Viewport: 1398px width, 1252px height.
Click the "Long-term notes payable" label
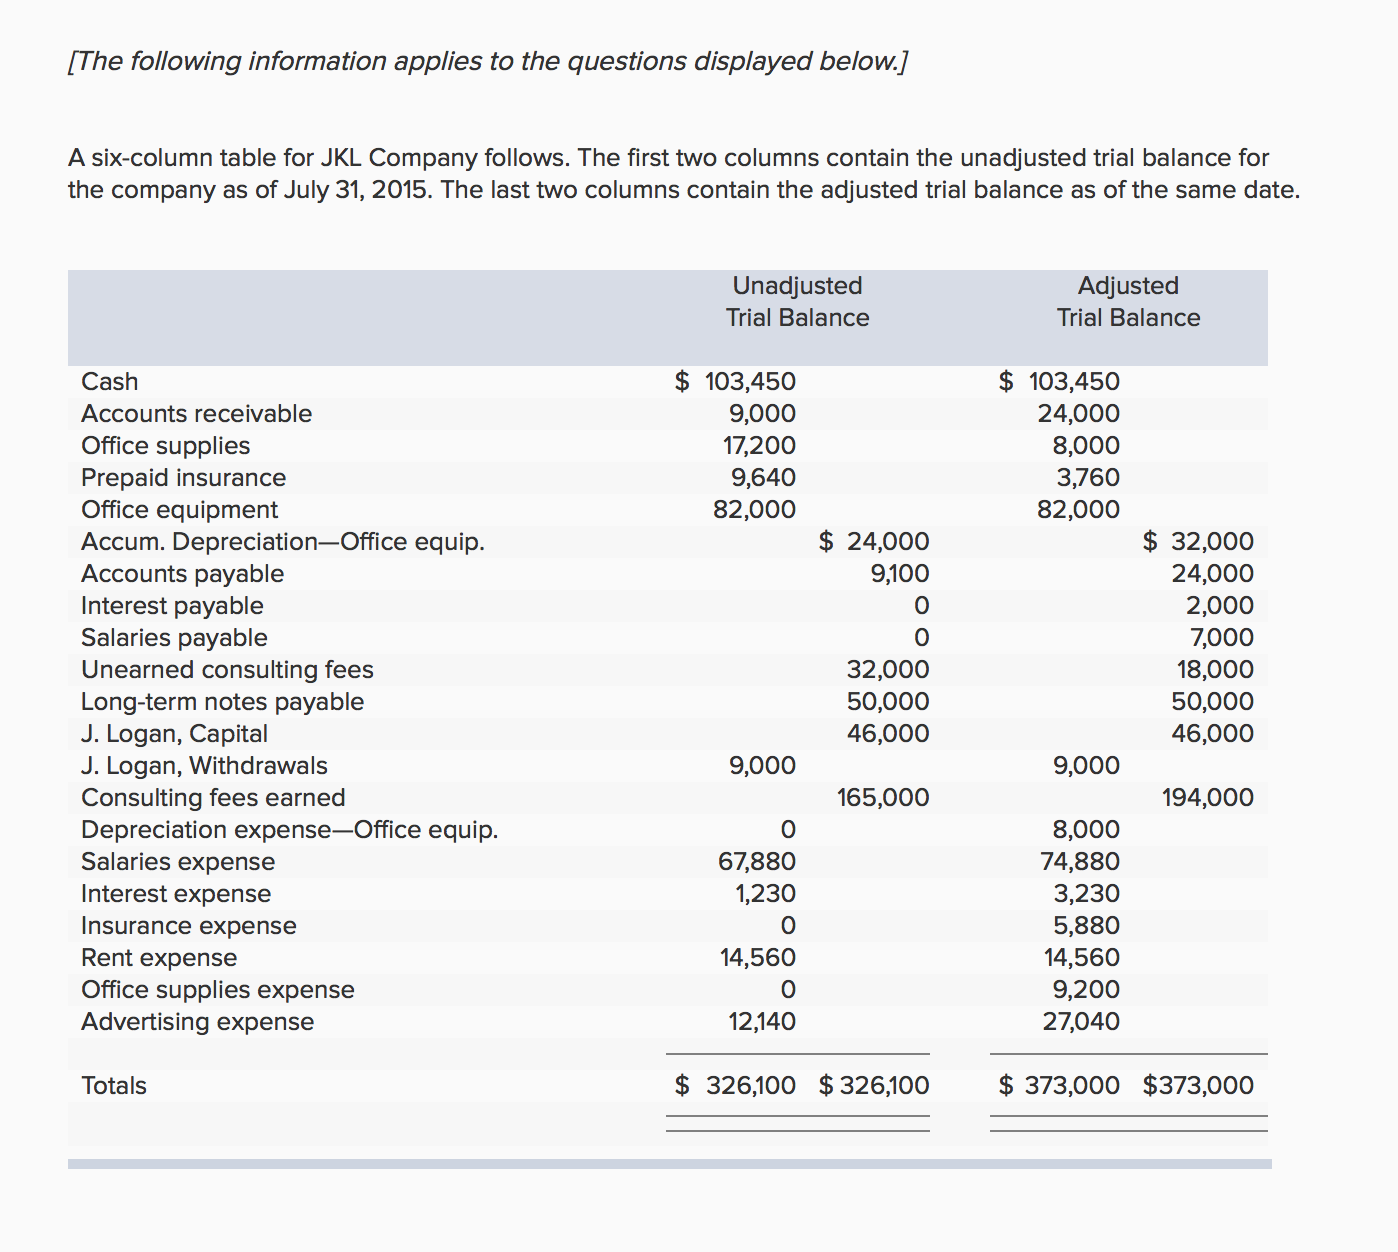(222, 702)
